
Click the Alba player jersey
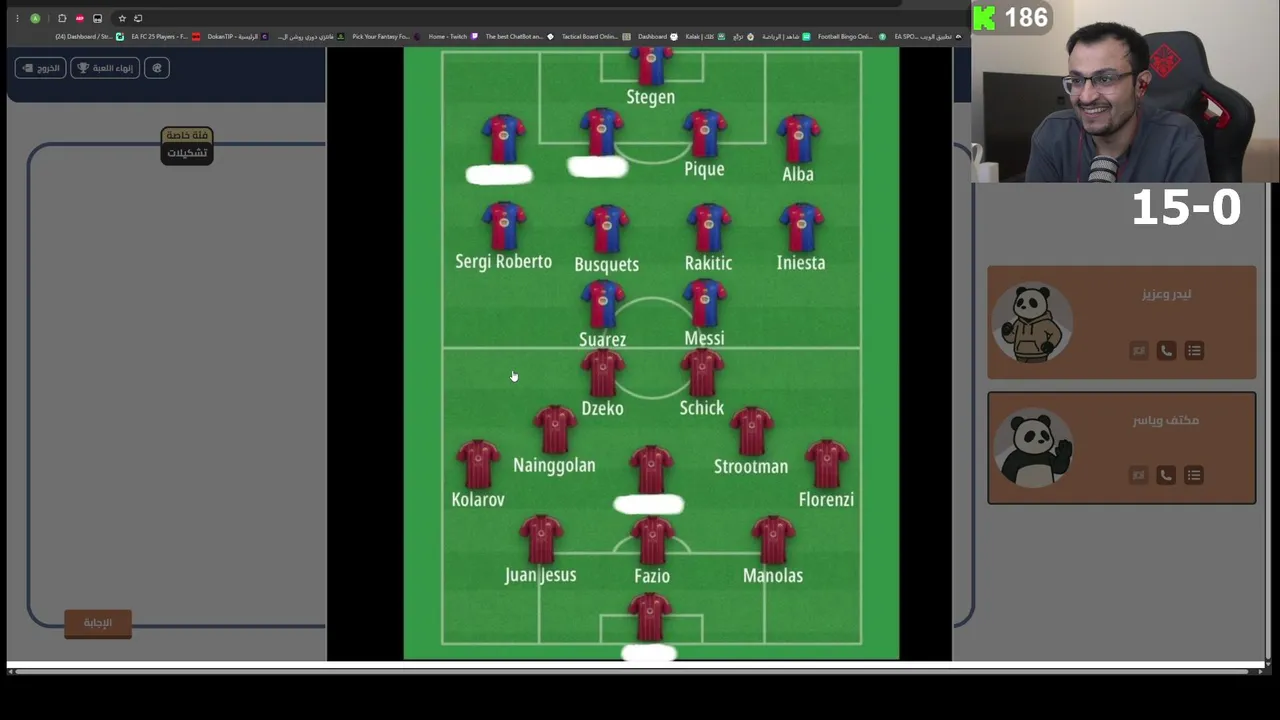pos(798,138)
